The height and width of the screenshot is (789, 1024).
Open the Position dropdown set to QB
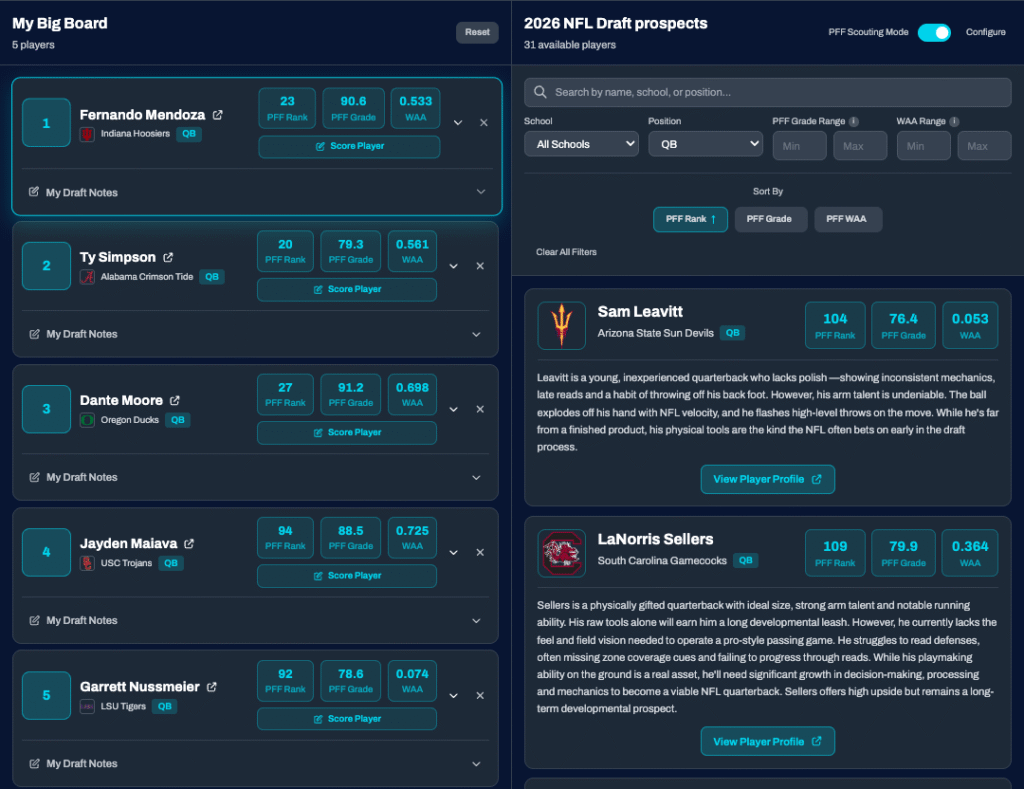point(705,145)
